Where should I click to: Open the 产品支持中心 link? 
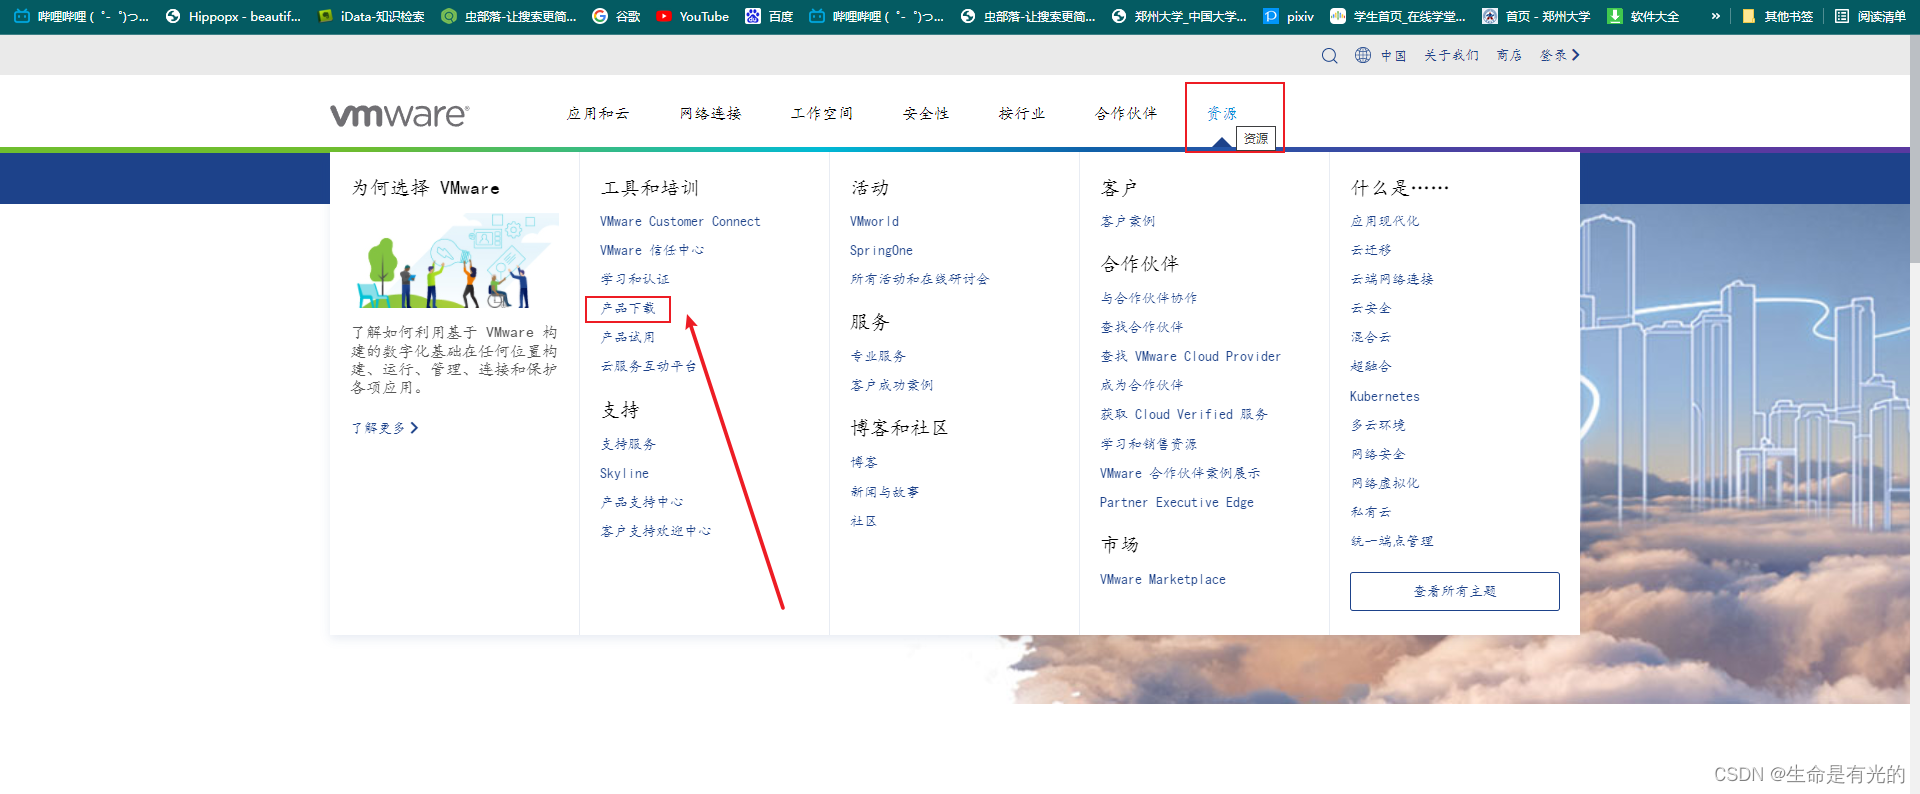click(642, 502)
